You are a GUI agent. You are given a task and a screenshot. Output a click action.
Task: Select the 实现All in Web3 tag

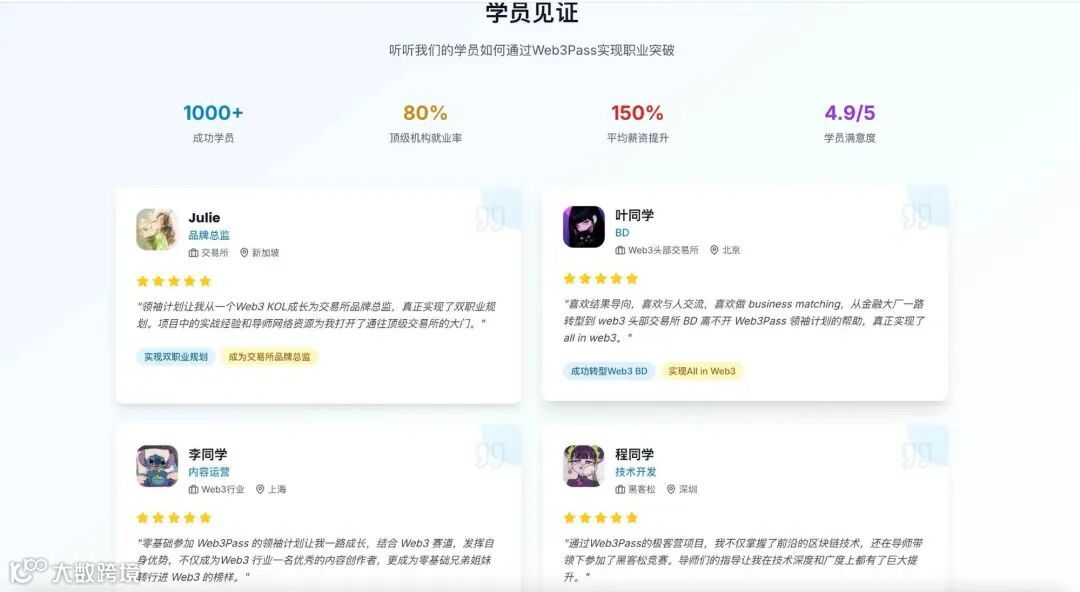pyautogui.click(x=702, y=371)
